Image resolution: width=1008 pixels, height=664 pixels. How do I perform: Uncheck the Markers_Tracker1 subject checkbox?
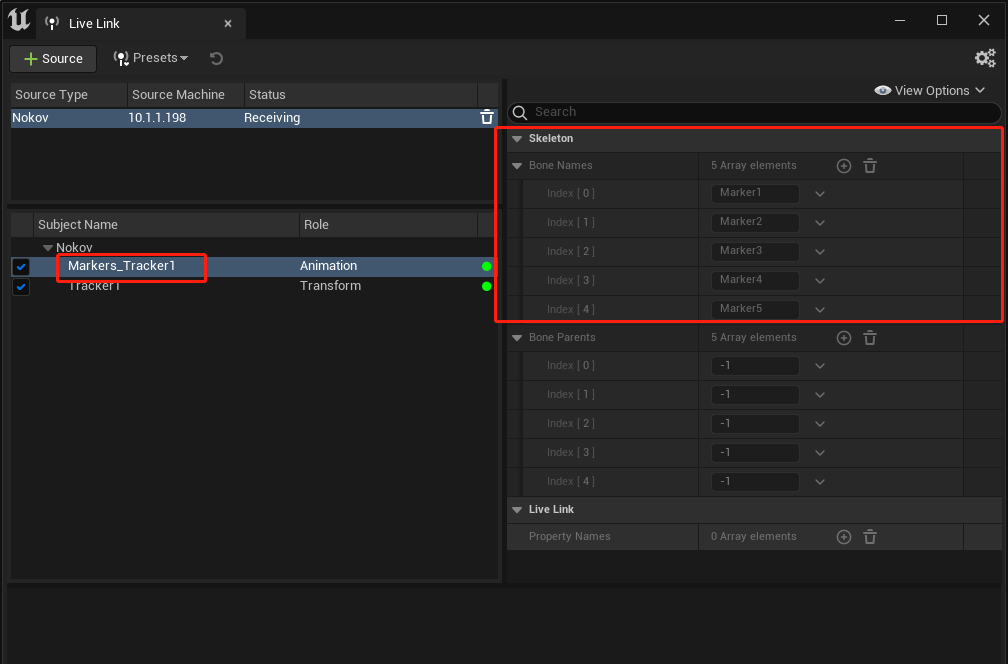21,266
